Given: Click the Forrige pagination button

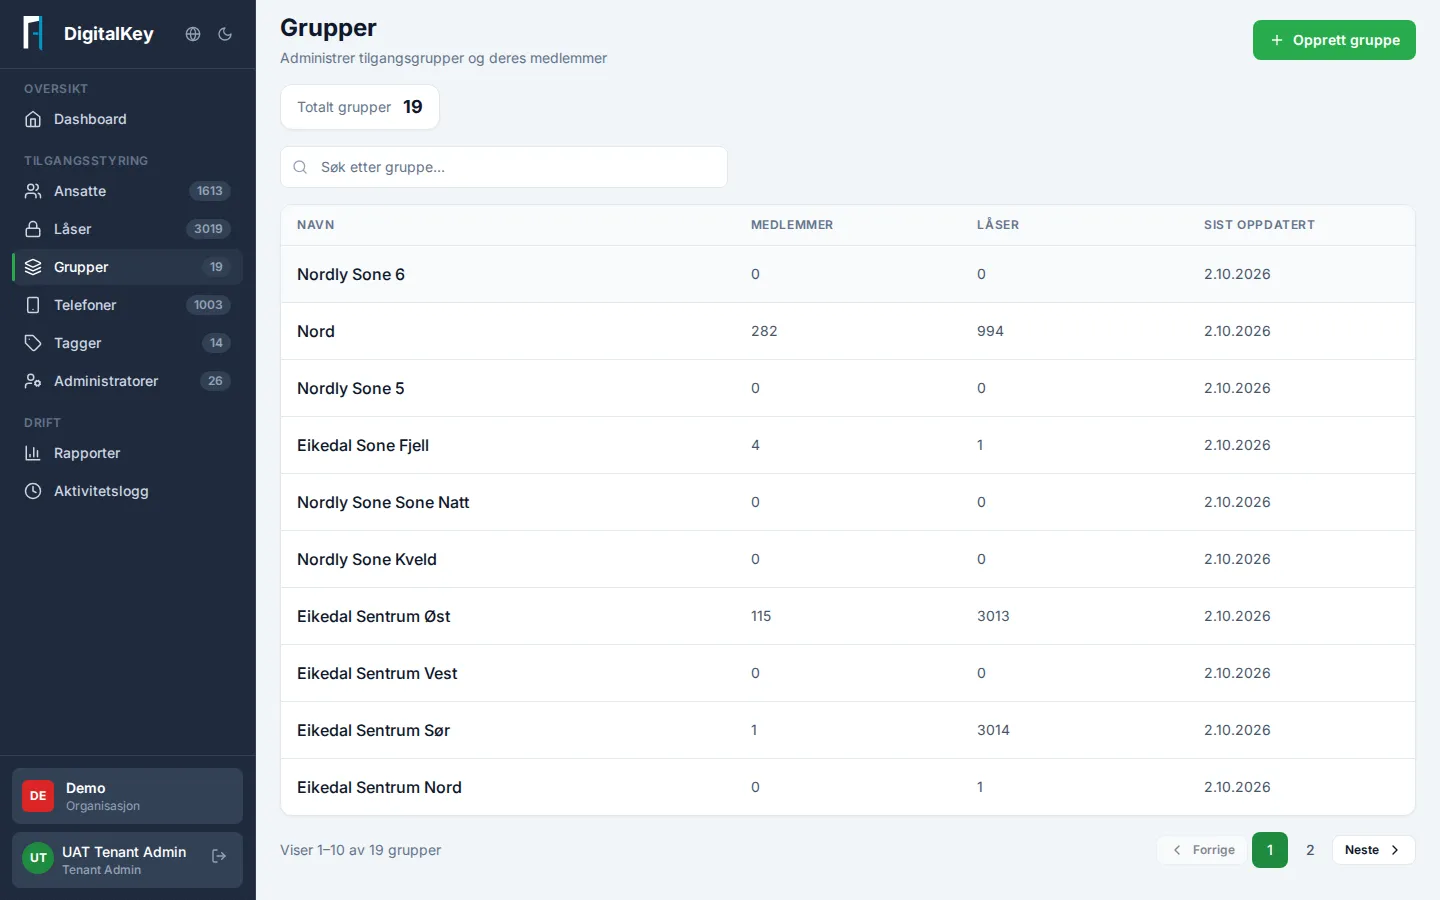Looking at the screenshot, I should [1203, 850].
